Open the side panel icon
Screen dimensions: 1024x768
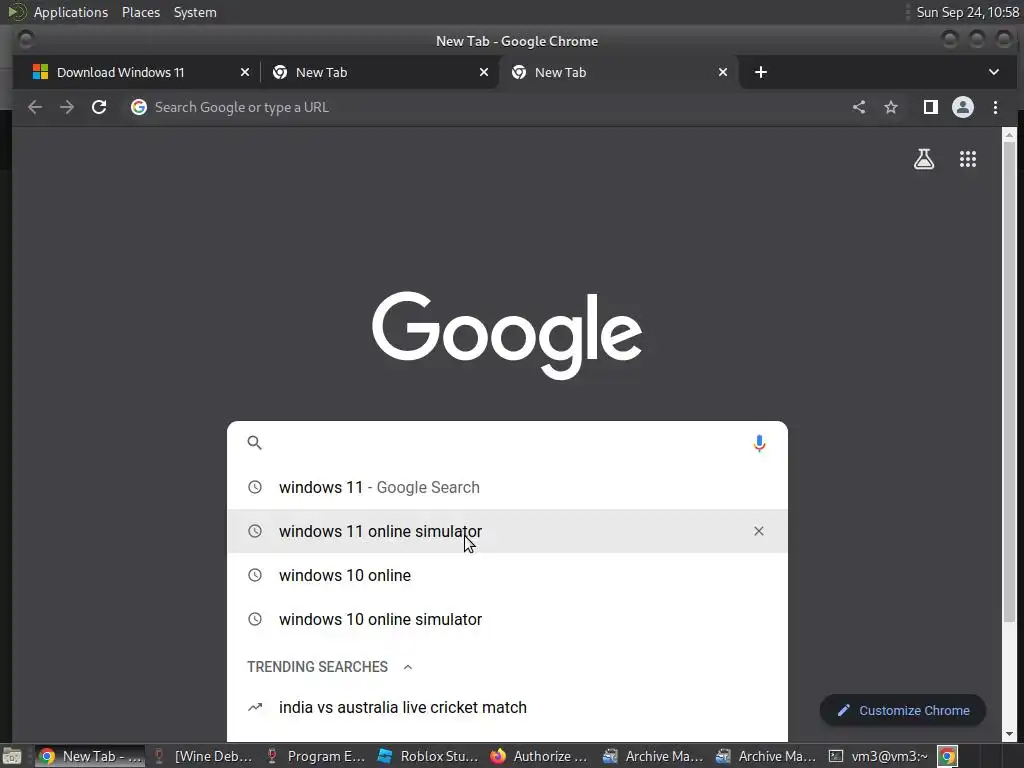click(x=931, y=107)
